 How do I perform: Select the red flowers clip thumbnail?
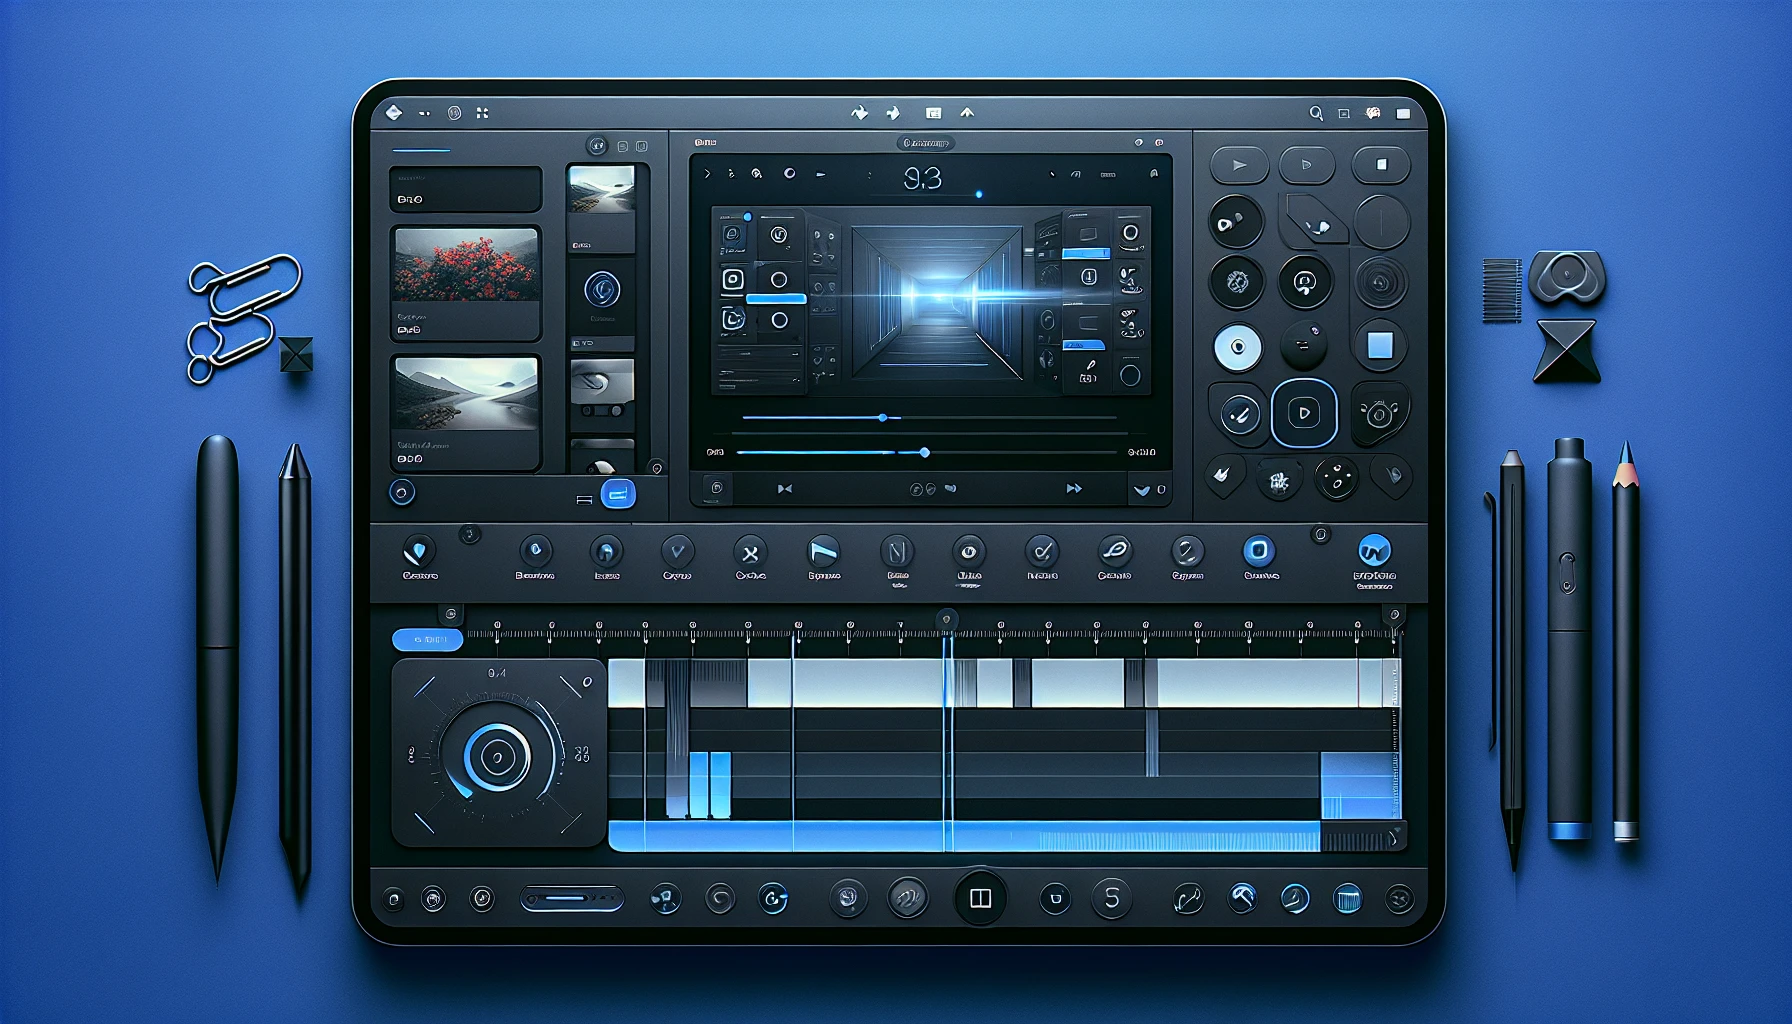coord(467,265)
